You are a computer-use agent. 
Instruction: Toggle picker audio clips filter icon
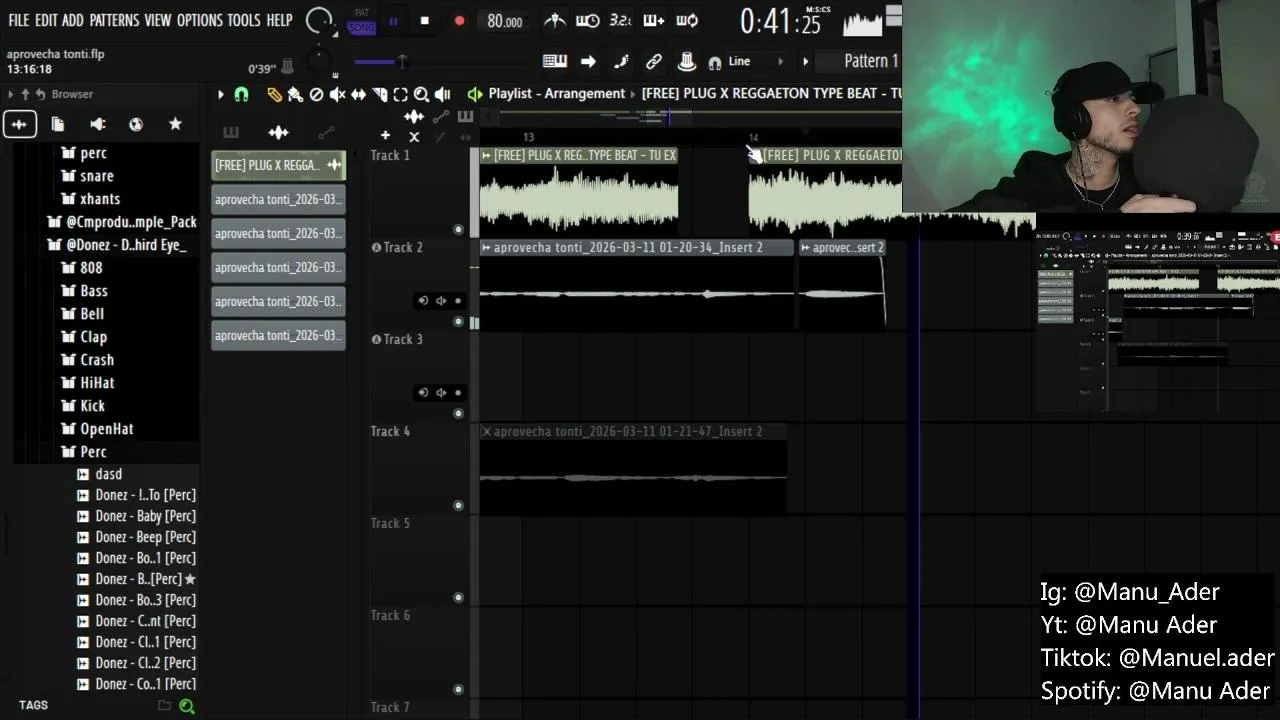(278, 132)
